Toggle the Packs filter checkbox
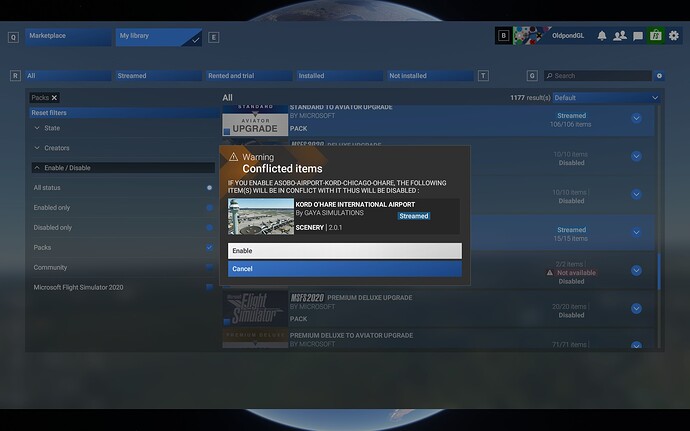 tap(209, 247)
